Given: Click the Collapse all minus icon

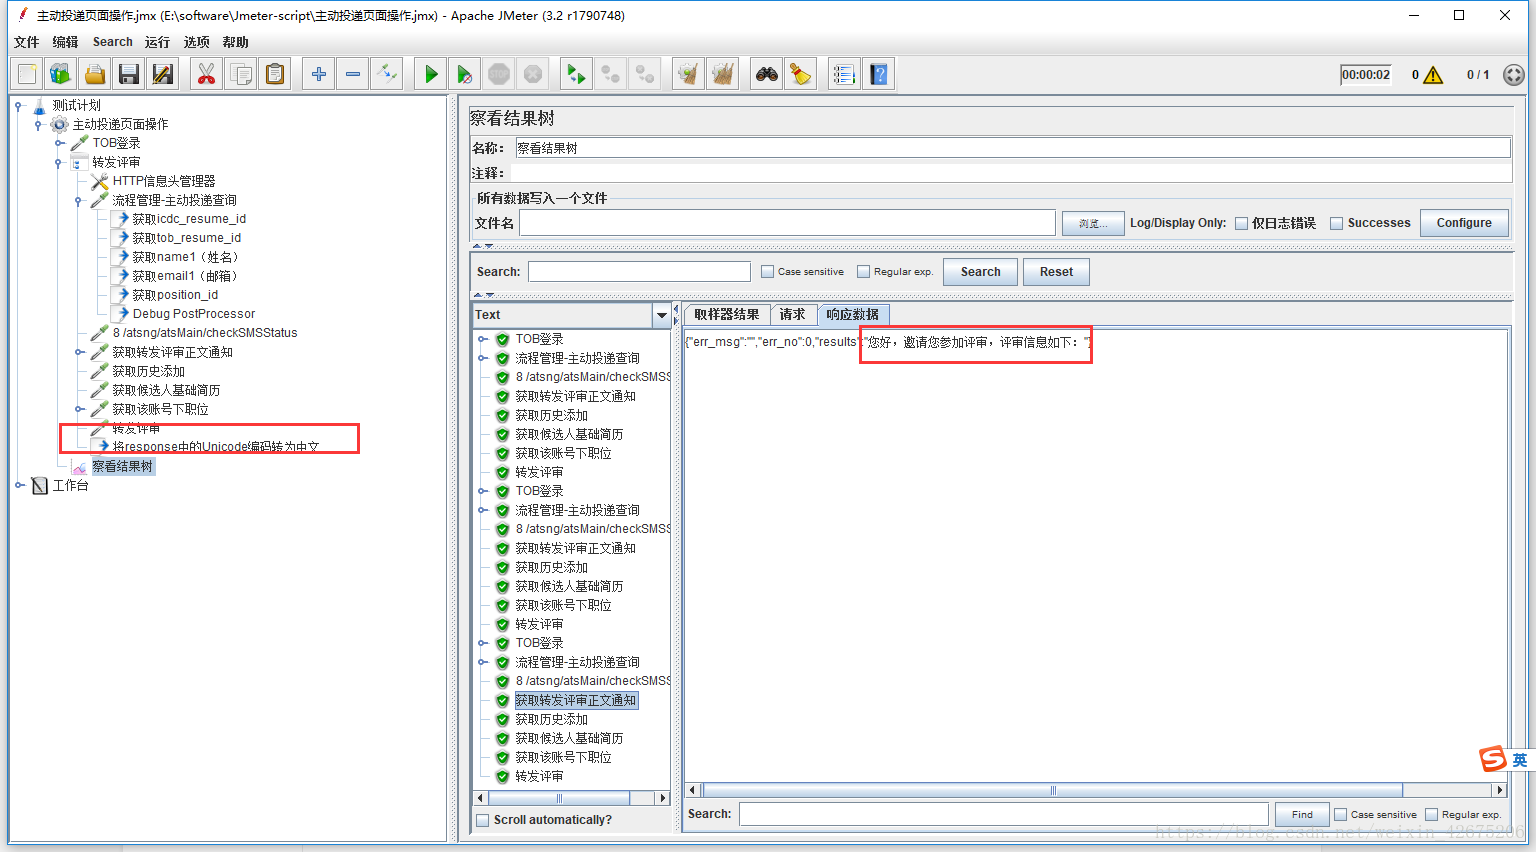Looking at the screenshot, I should pos(353,74).
